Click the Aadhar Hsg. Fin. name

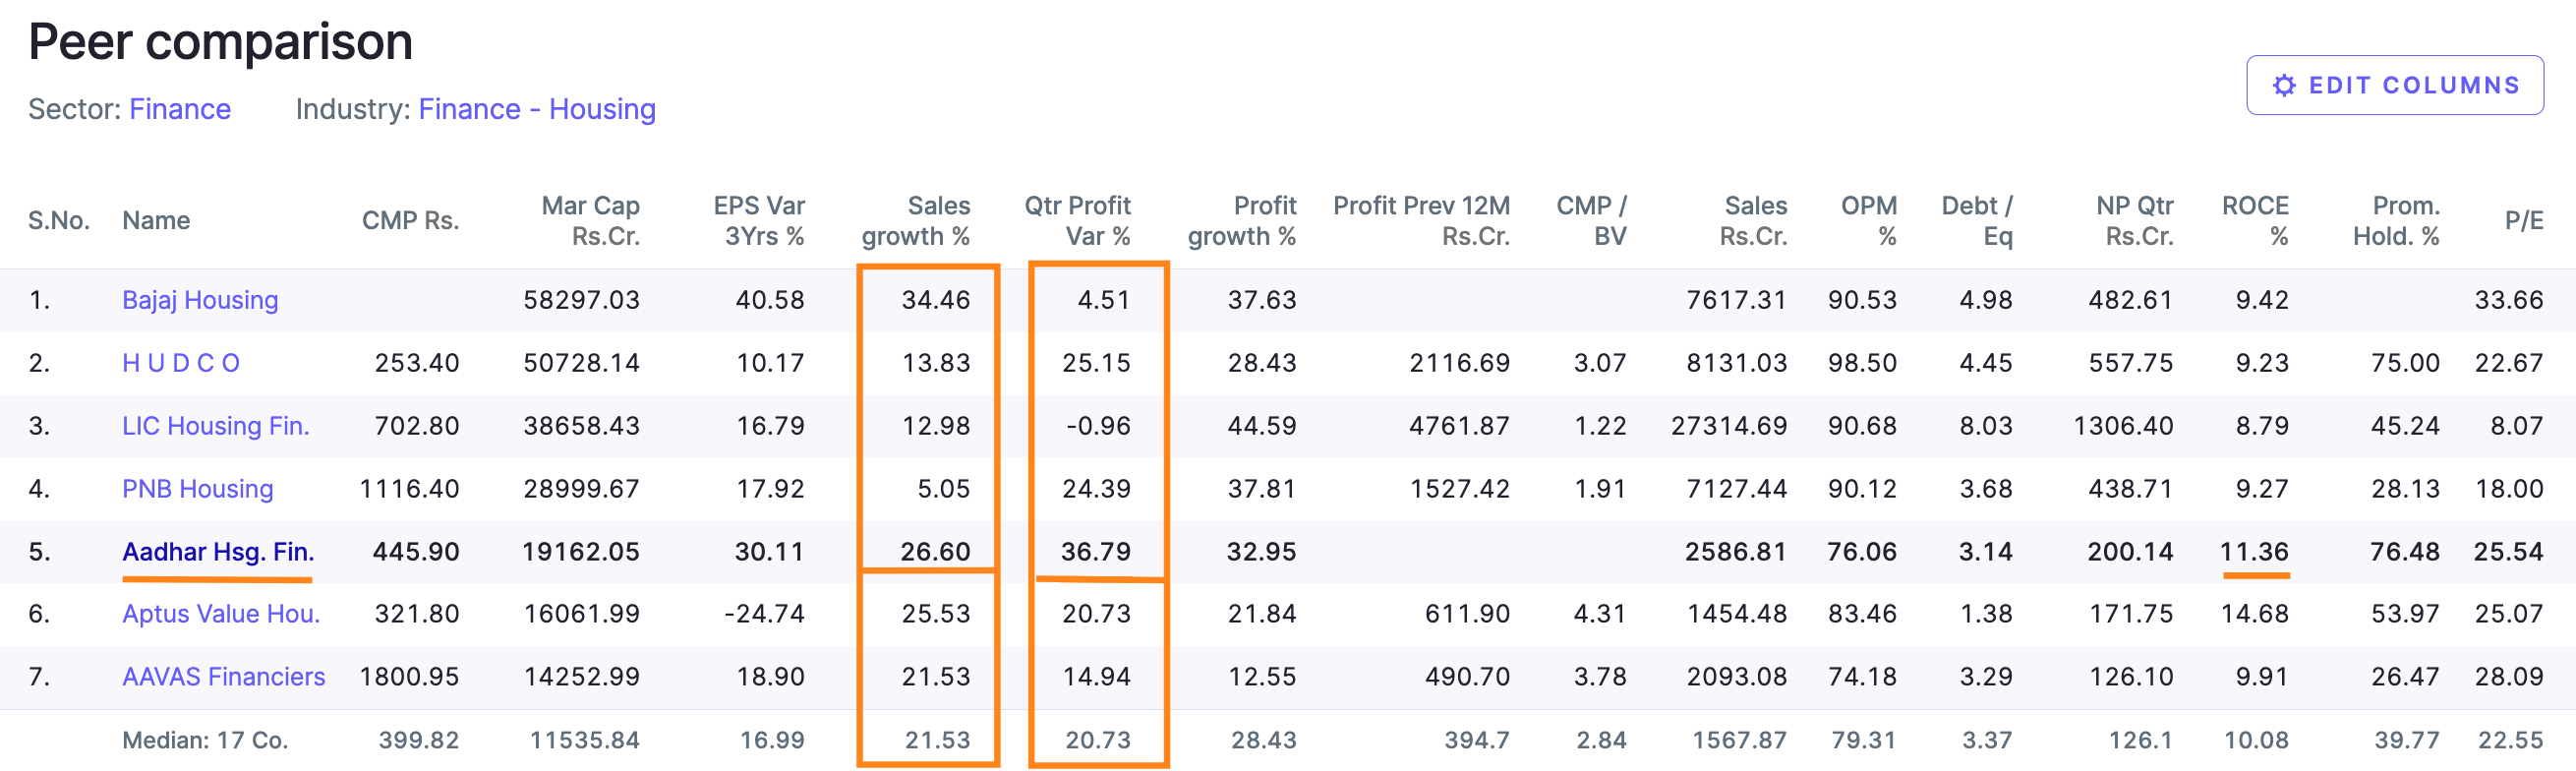click(x=218, y=552)
